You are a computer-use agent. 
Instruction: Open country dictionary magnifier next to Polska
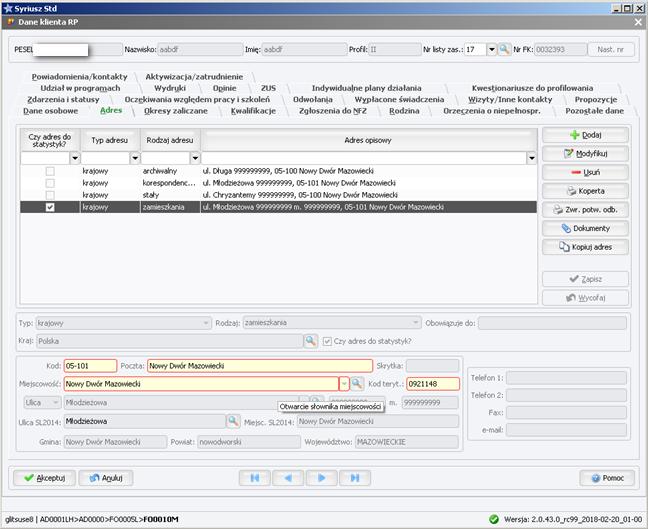click(310, 341)
